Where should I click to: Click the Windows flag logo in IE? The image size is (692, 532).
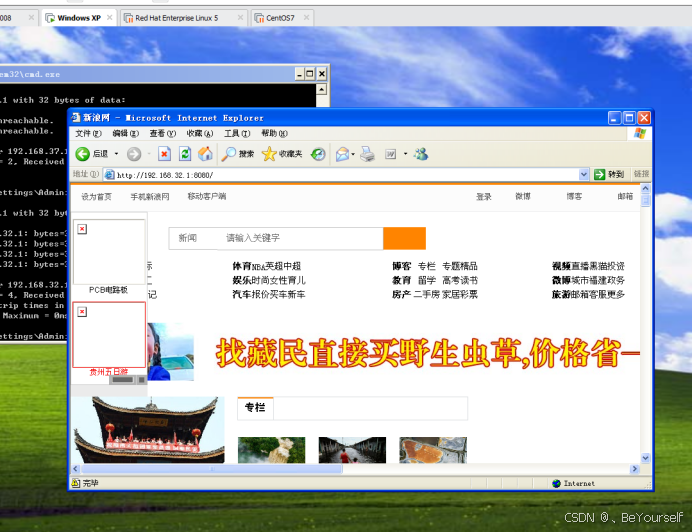click(x=640, y=133)
